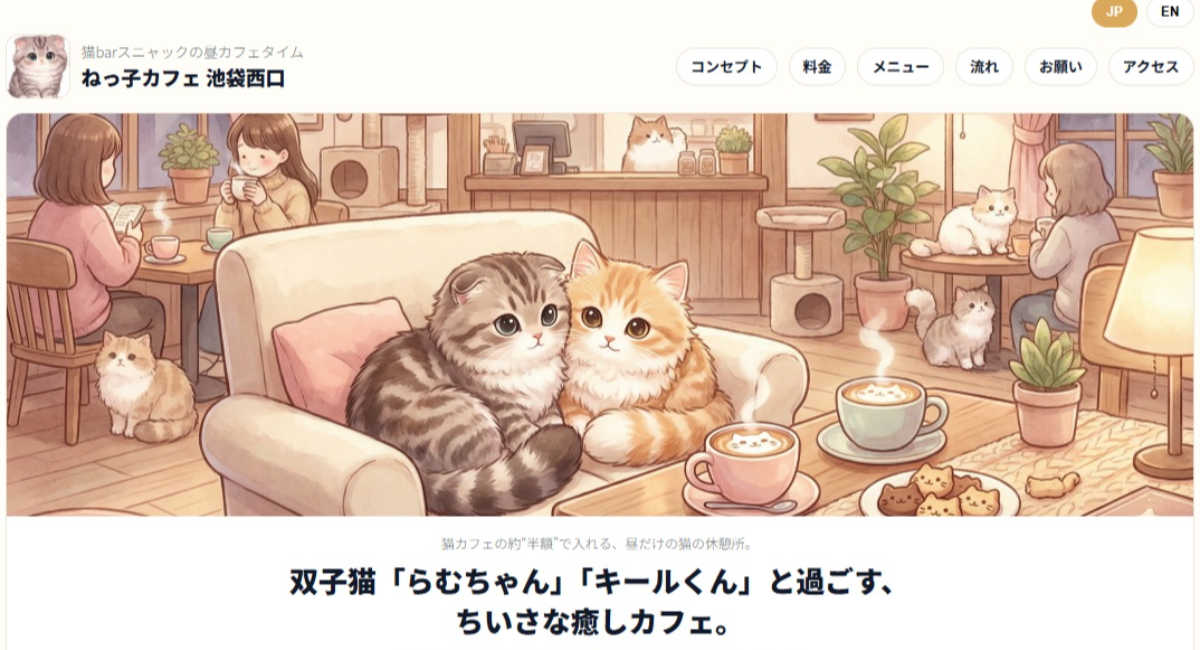Viewport: 1200px width, 650px height.
Task: Open the メニュー nav item
Action: click(901, 67)
